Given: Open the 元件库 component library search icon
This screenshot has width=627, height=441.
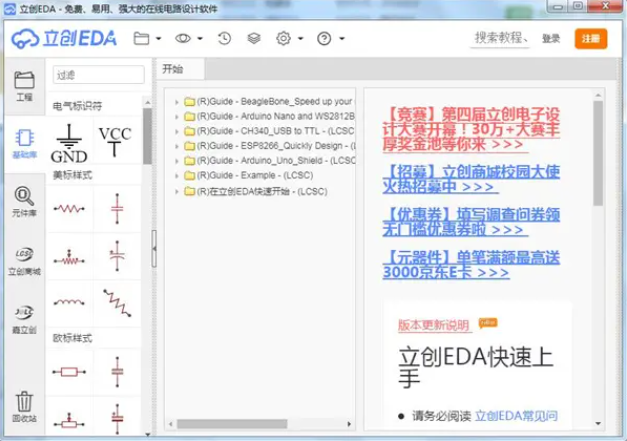Looking at the screenshot, I should (x=24, y=202).
